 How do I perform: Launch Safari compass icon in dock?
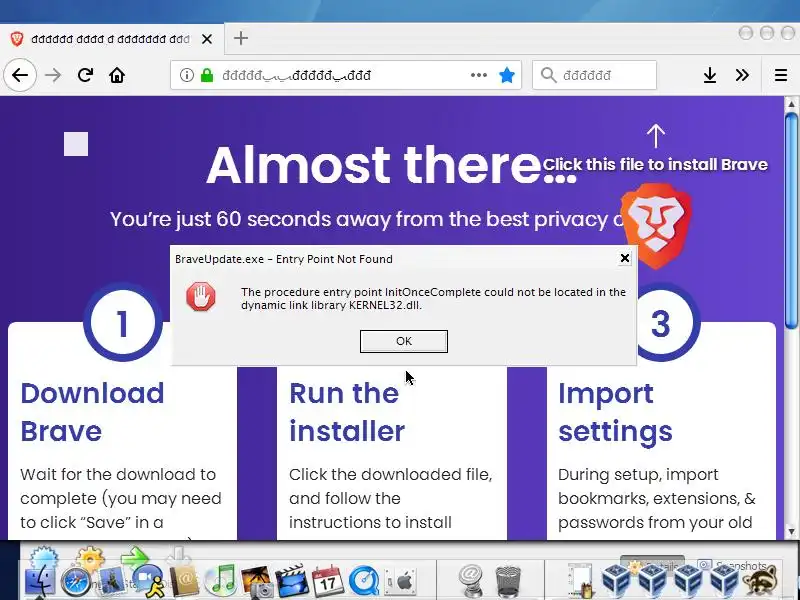[76, 581]
